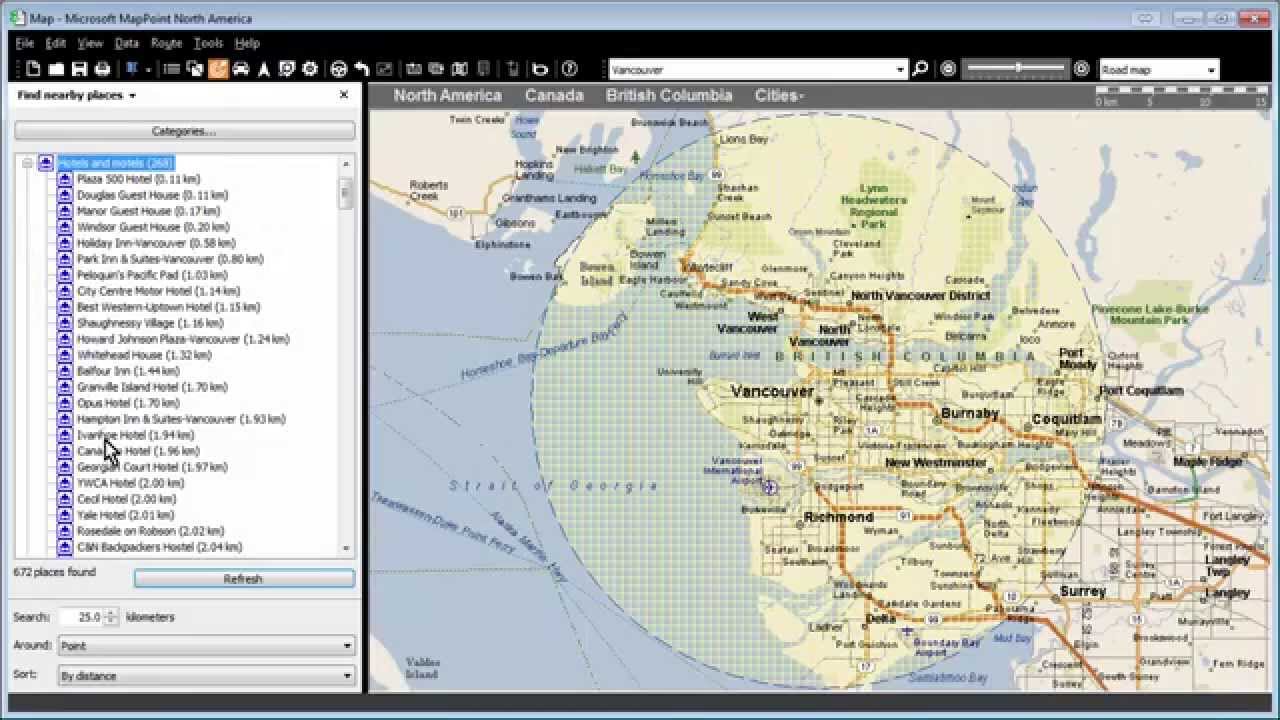Click the Undo curved arrow icon

click(362, 69)
